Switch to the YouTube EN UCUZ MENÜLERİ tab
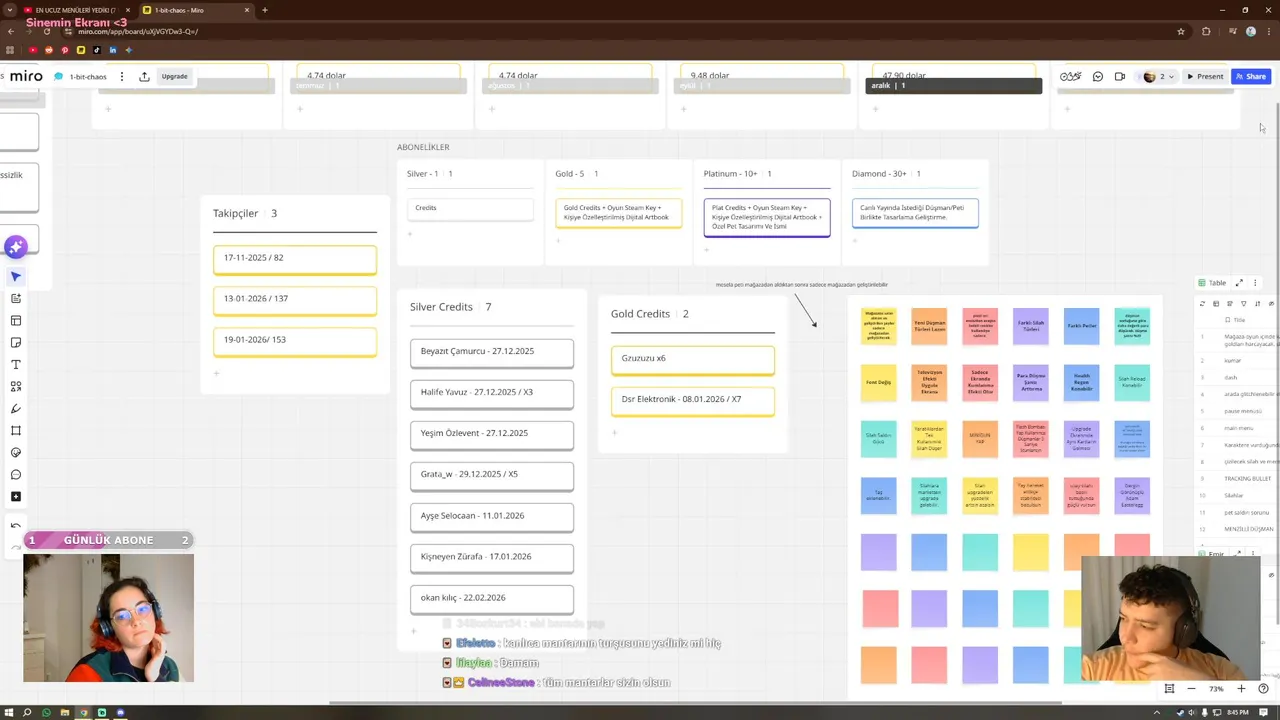Viewport: 1280px width, 720px height. point(75,10)
